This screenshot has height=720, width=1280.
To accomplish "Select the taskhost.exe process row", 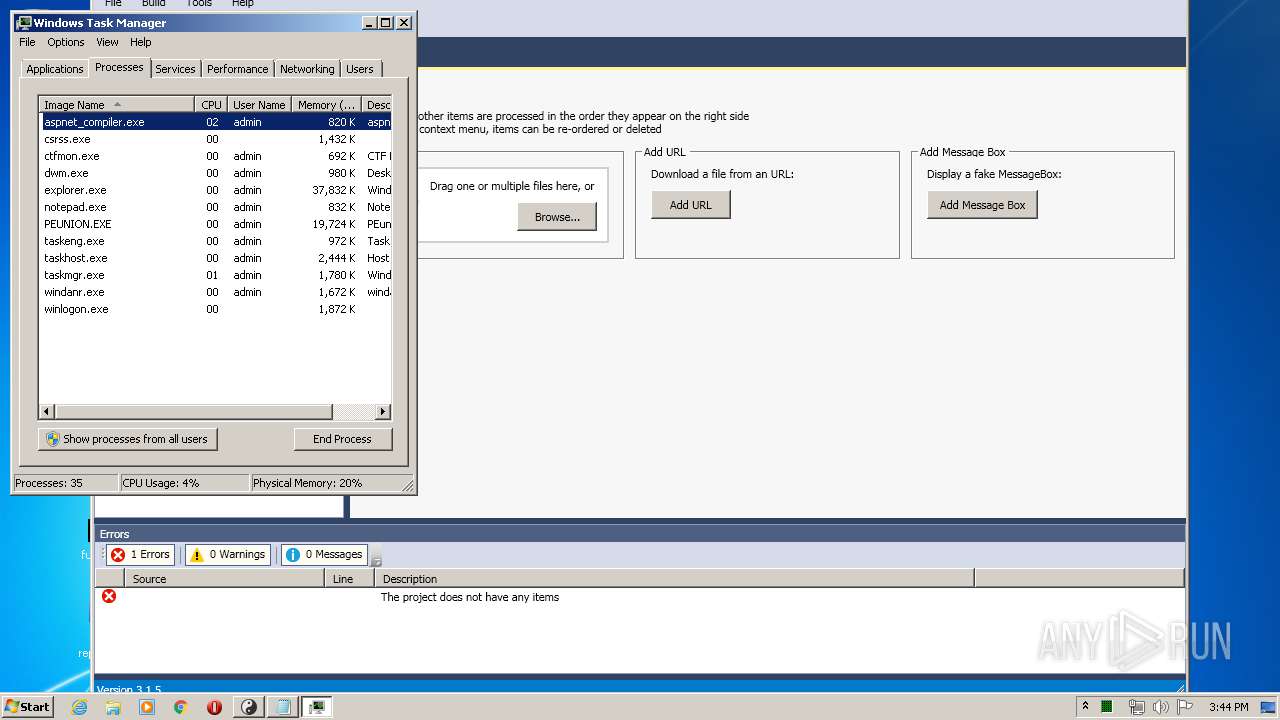I will [215, 258].
